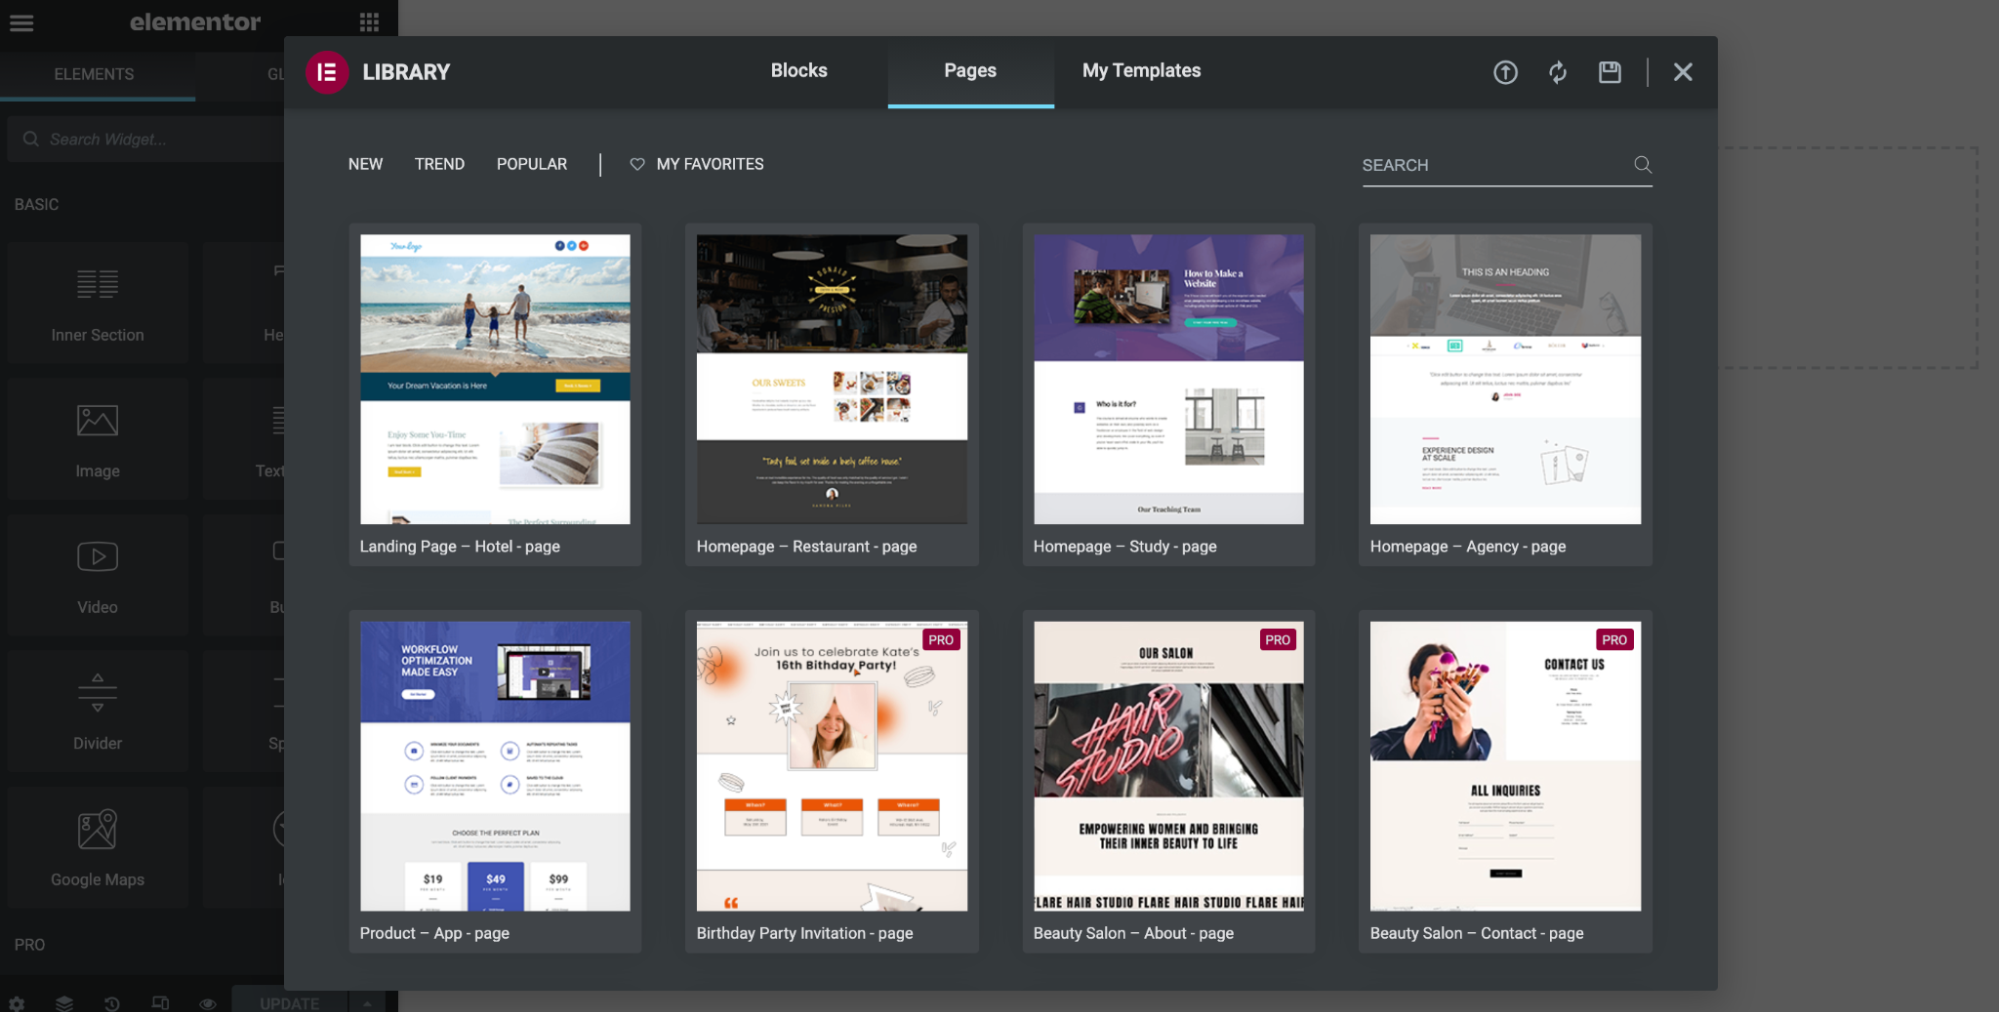Select the Google Maps widget
The width and height of the screenshot is (1999, 1013).
click(98, 847)
